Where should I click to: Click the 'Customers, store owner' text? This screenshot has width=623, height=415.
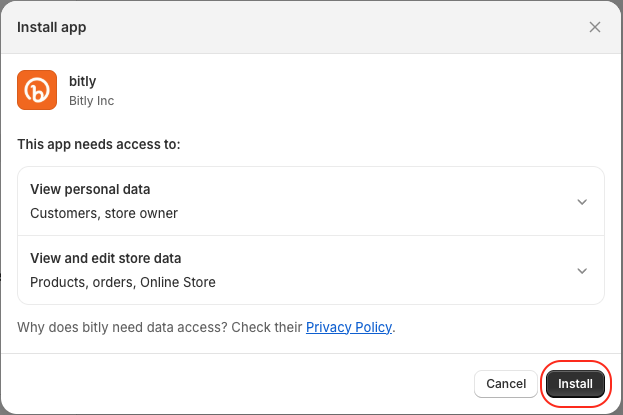[x=104, y=213]
